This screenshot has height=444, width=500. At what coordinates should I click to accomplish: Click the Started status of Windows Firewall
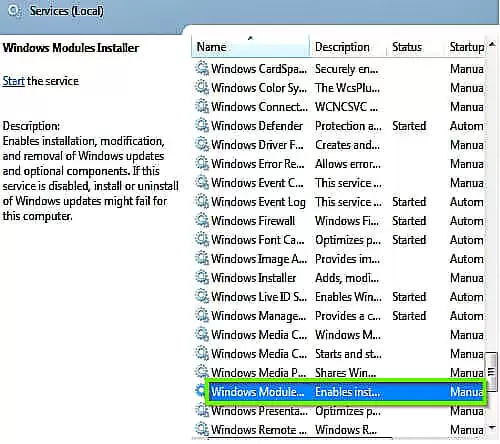(409, 221)
